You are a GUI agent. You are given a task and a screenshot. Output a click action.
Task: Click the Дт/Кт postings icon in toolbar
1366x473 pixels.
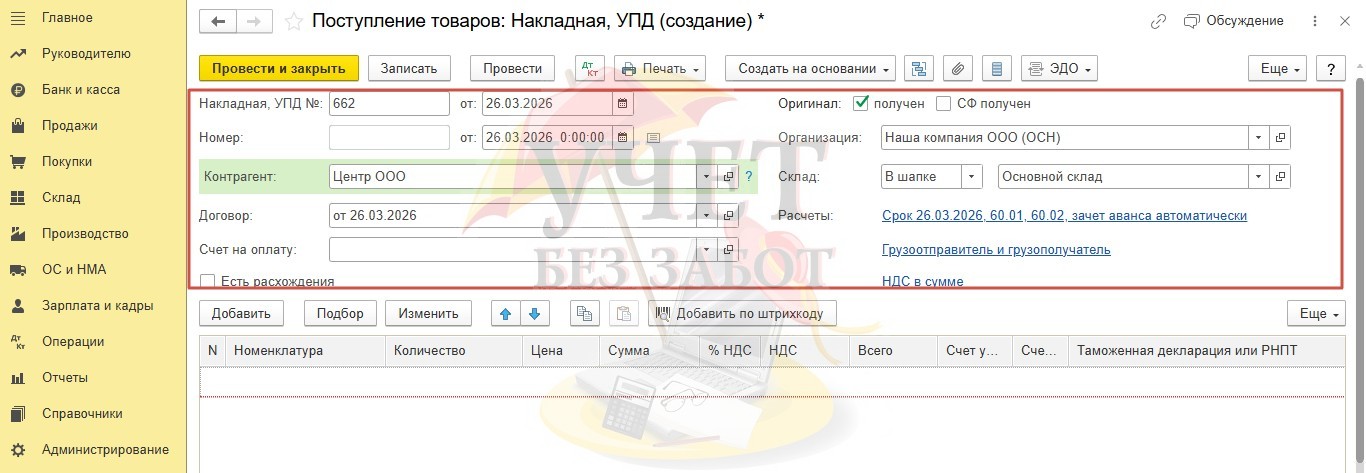[x=590, y=68]
